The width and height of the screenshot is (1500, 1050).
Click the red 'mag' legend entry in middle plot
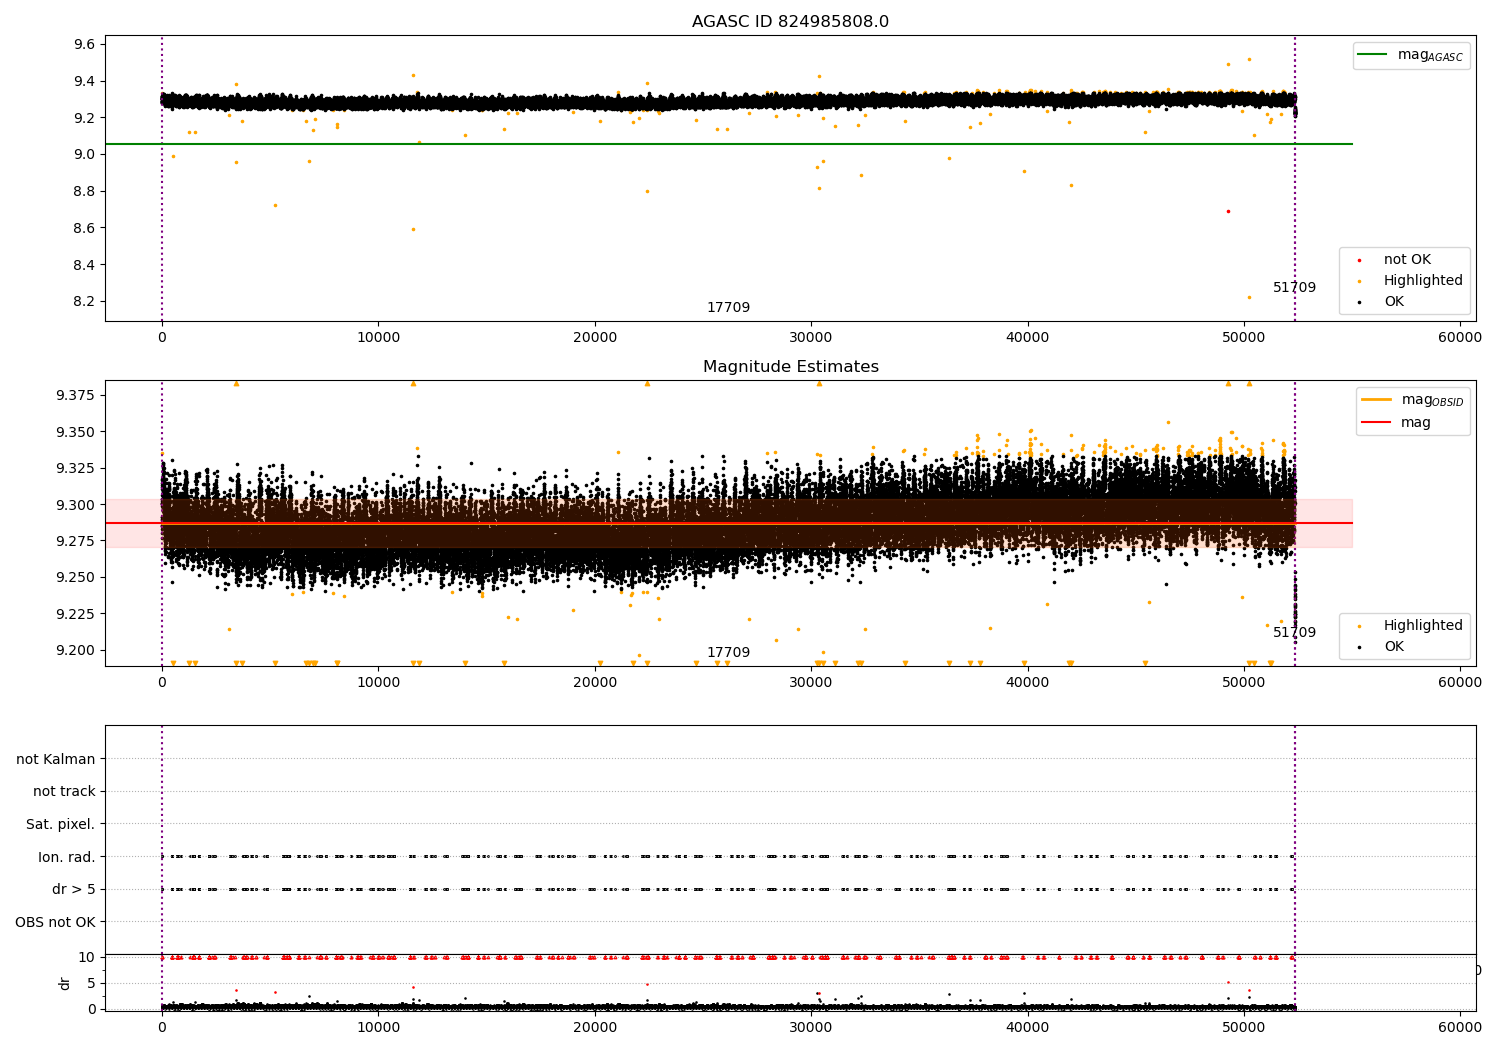click(1396, 423)
